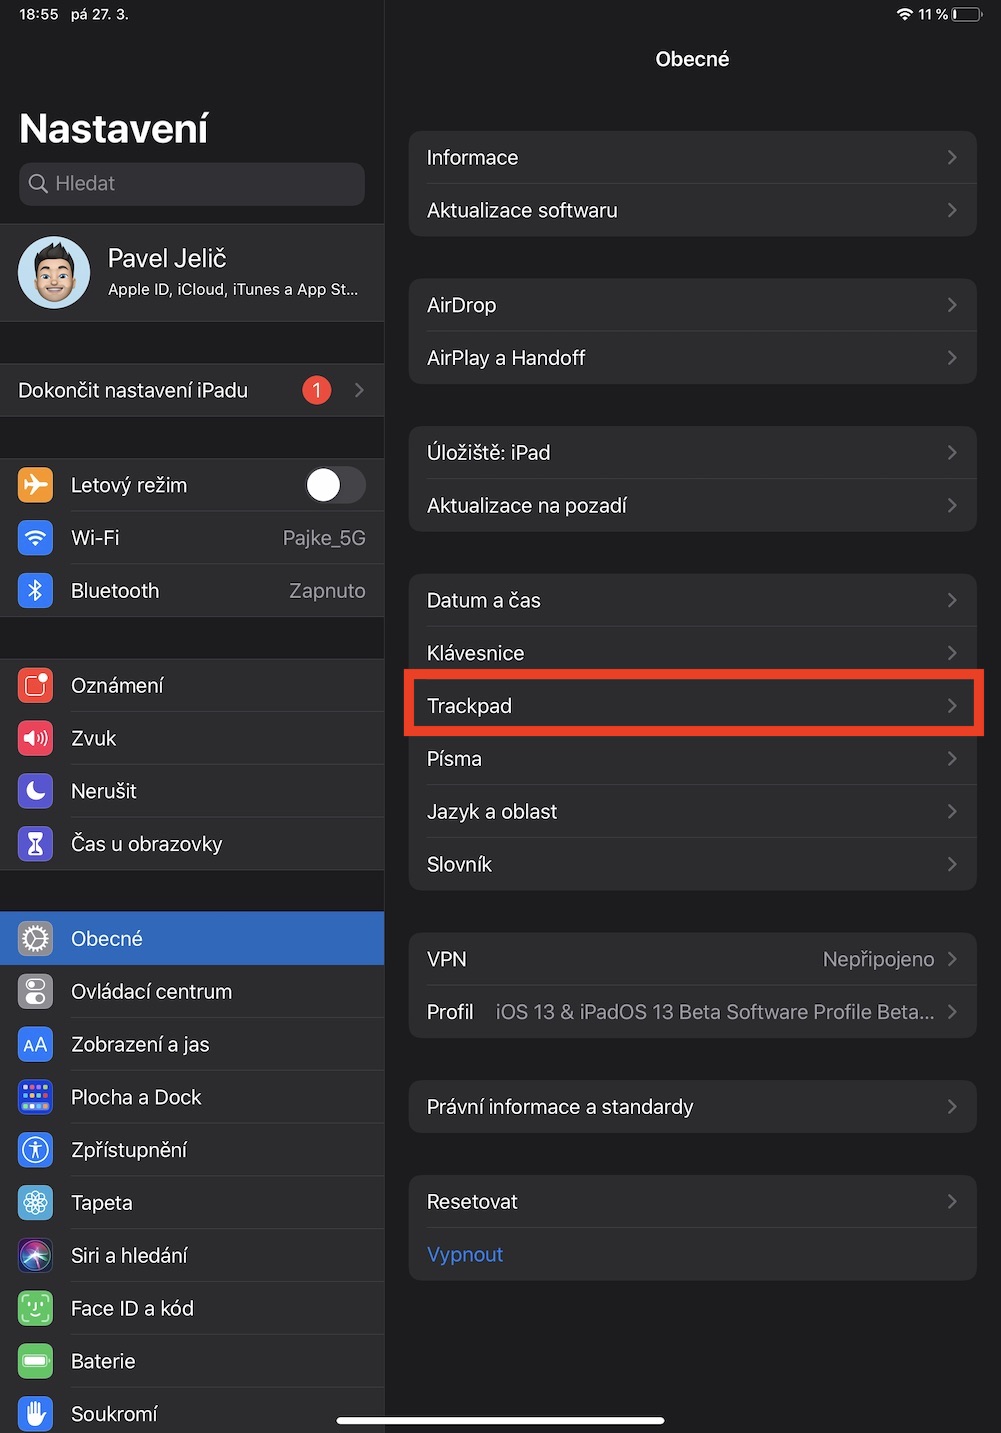Image resolution: width=1001 pixels, height=1433 pixels.
Task: Click the Baterie battery icon
Action: (35, 1361)
